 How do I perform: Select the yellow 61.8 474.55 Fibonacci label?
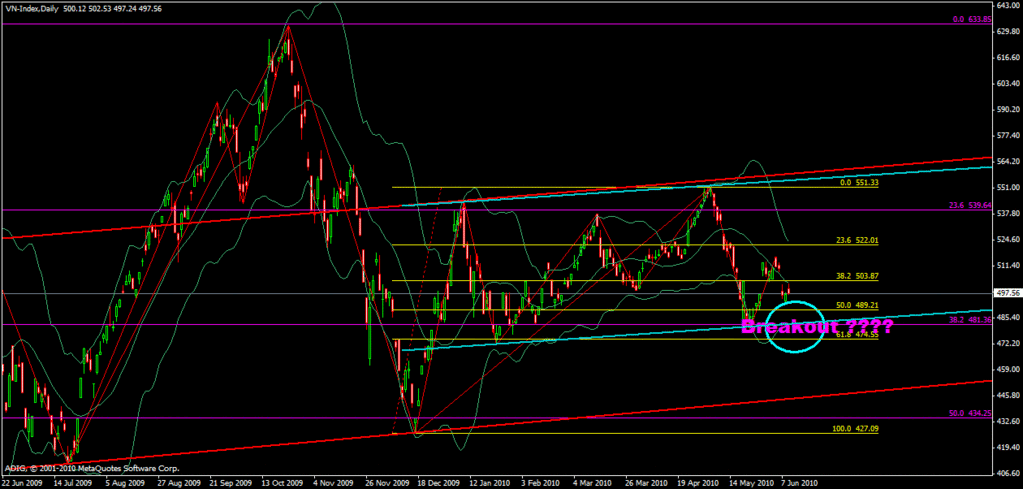[x=856, y=334]
